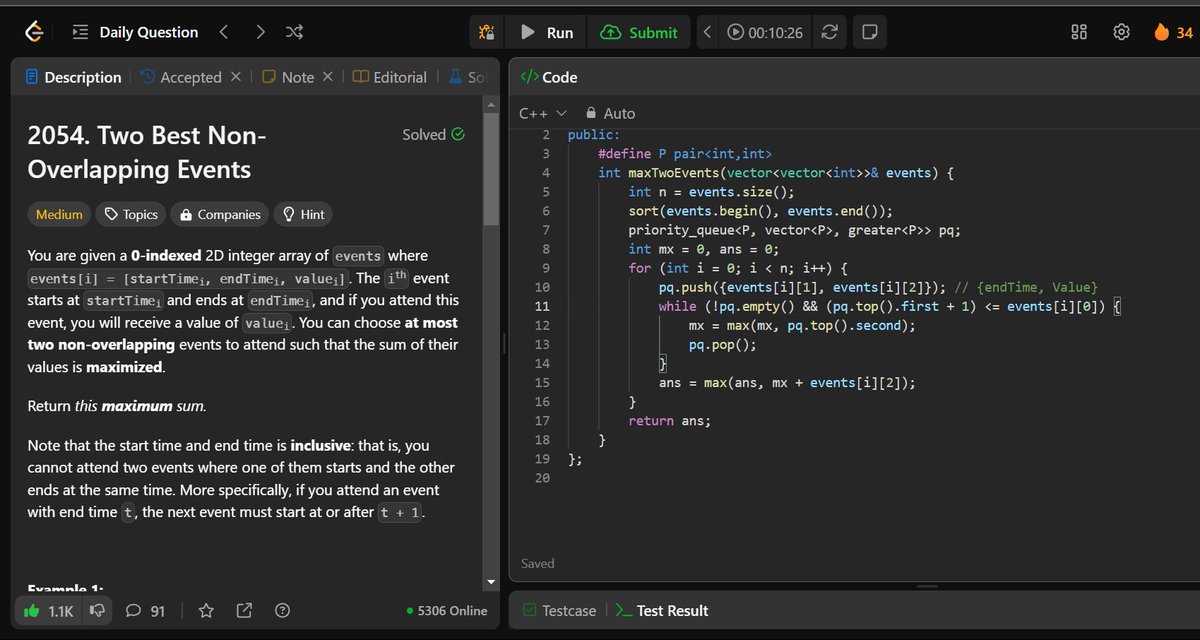Image resolution: width=1200 pixels, height=640 pixels.
Task: Open the Editorial tab
Action: 389,77
